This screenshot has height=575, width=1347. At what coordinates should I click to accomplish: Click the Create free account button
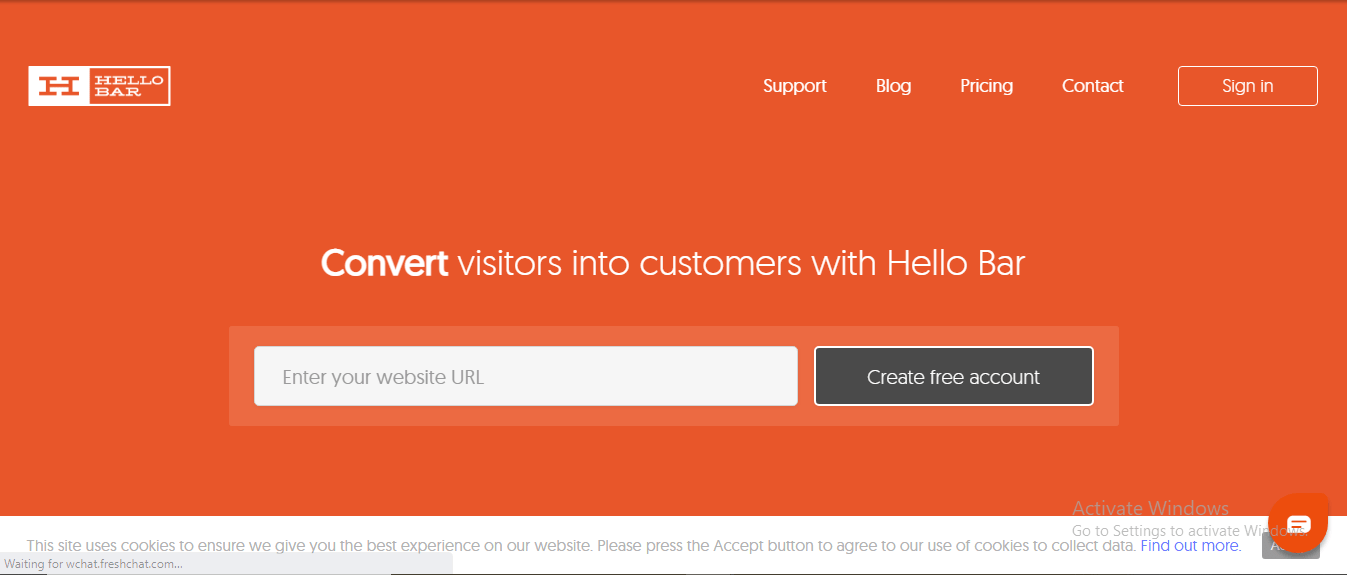coord(953,376)
